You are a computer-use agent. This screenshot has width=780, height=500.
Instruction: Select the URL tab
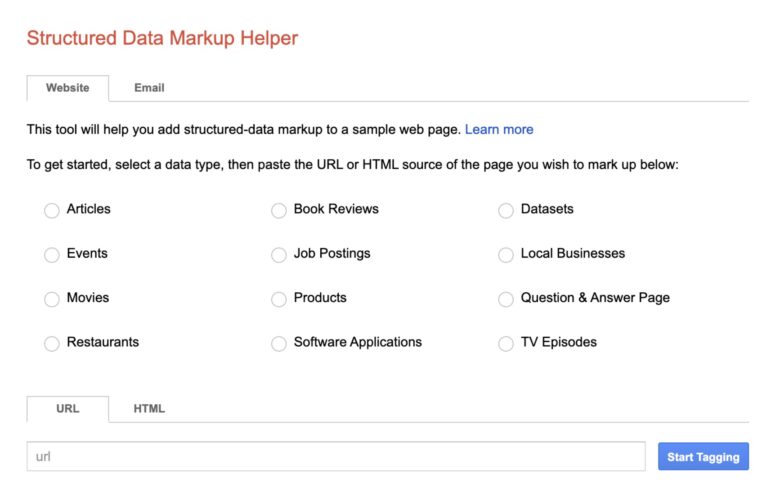(67, 409)
